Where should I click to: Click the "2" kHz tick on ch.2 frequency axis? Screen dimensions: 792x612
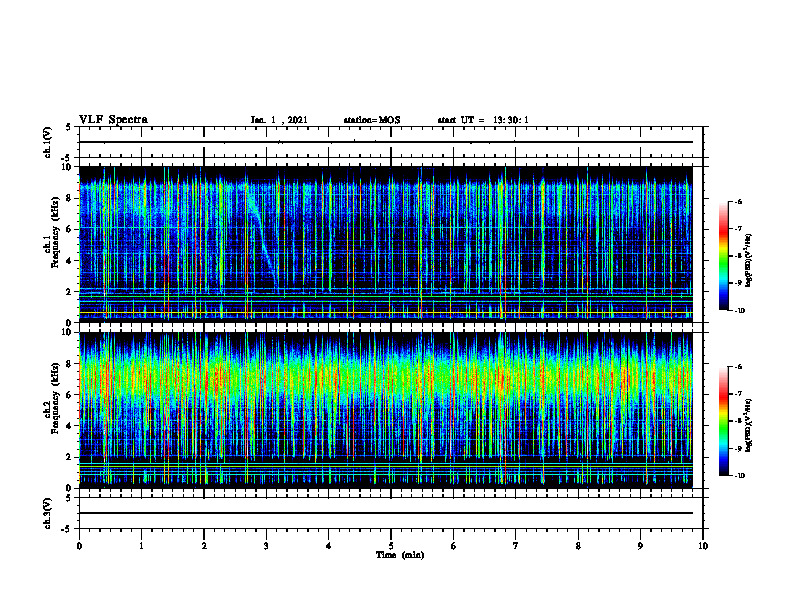click(70, 457)
